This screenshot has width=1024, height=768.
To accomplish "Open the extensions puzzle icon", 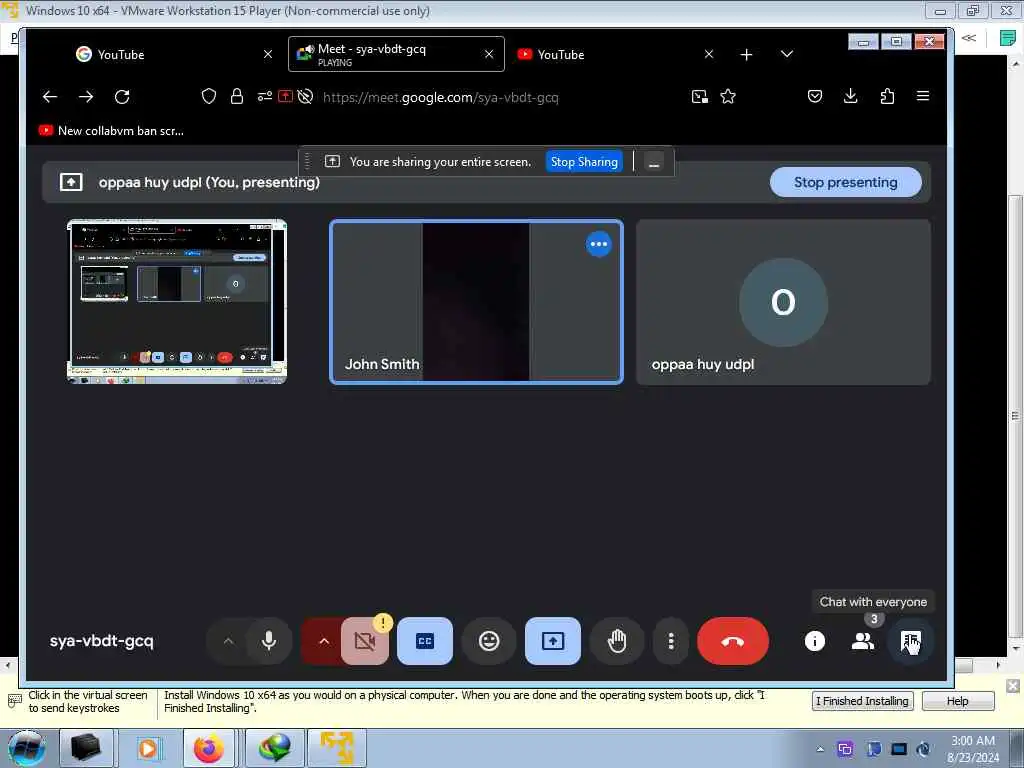I will click(887, 97).
